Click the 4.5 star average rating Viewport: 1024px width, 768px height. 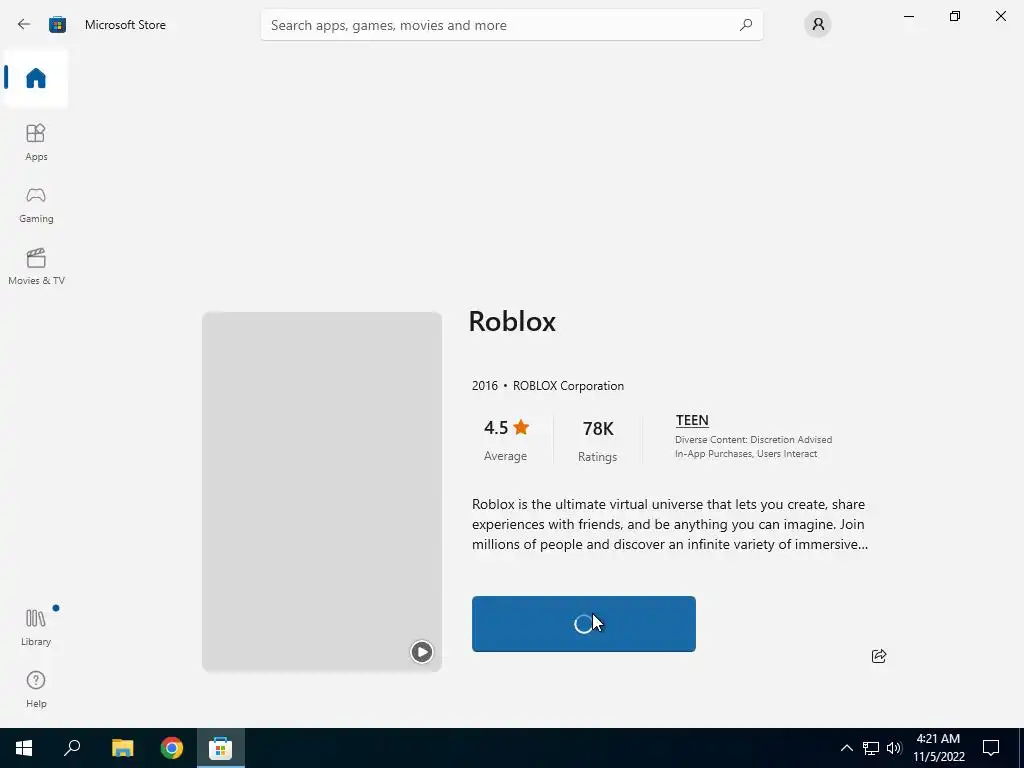[x=506, y=440]
